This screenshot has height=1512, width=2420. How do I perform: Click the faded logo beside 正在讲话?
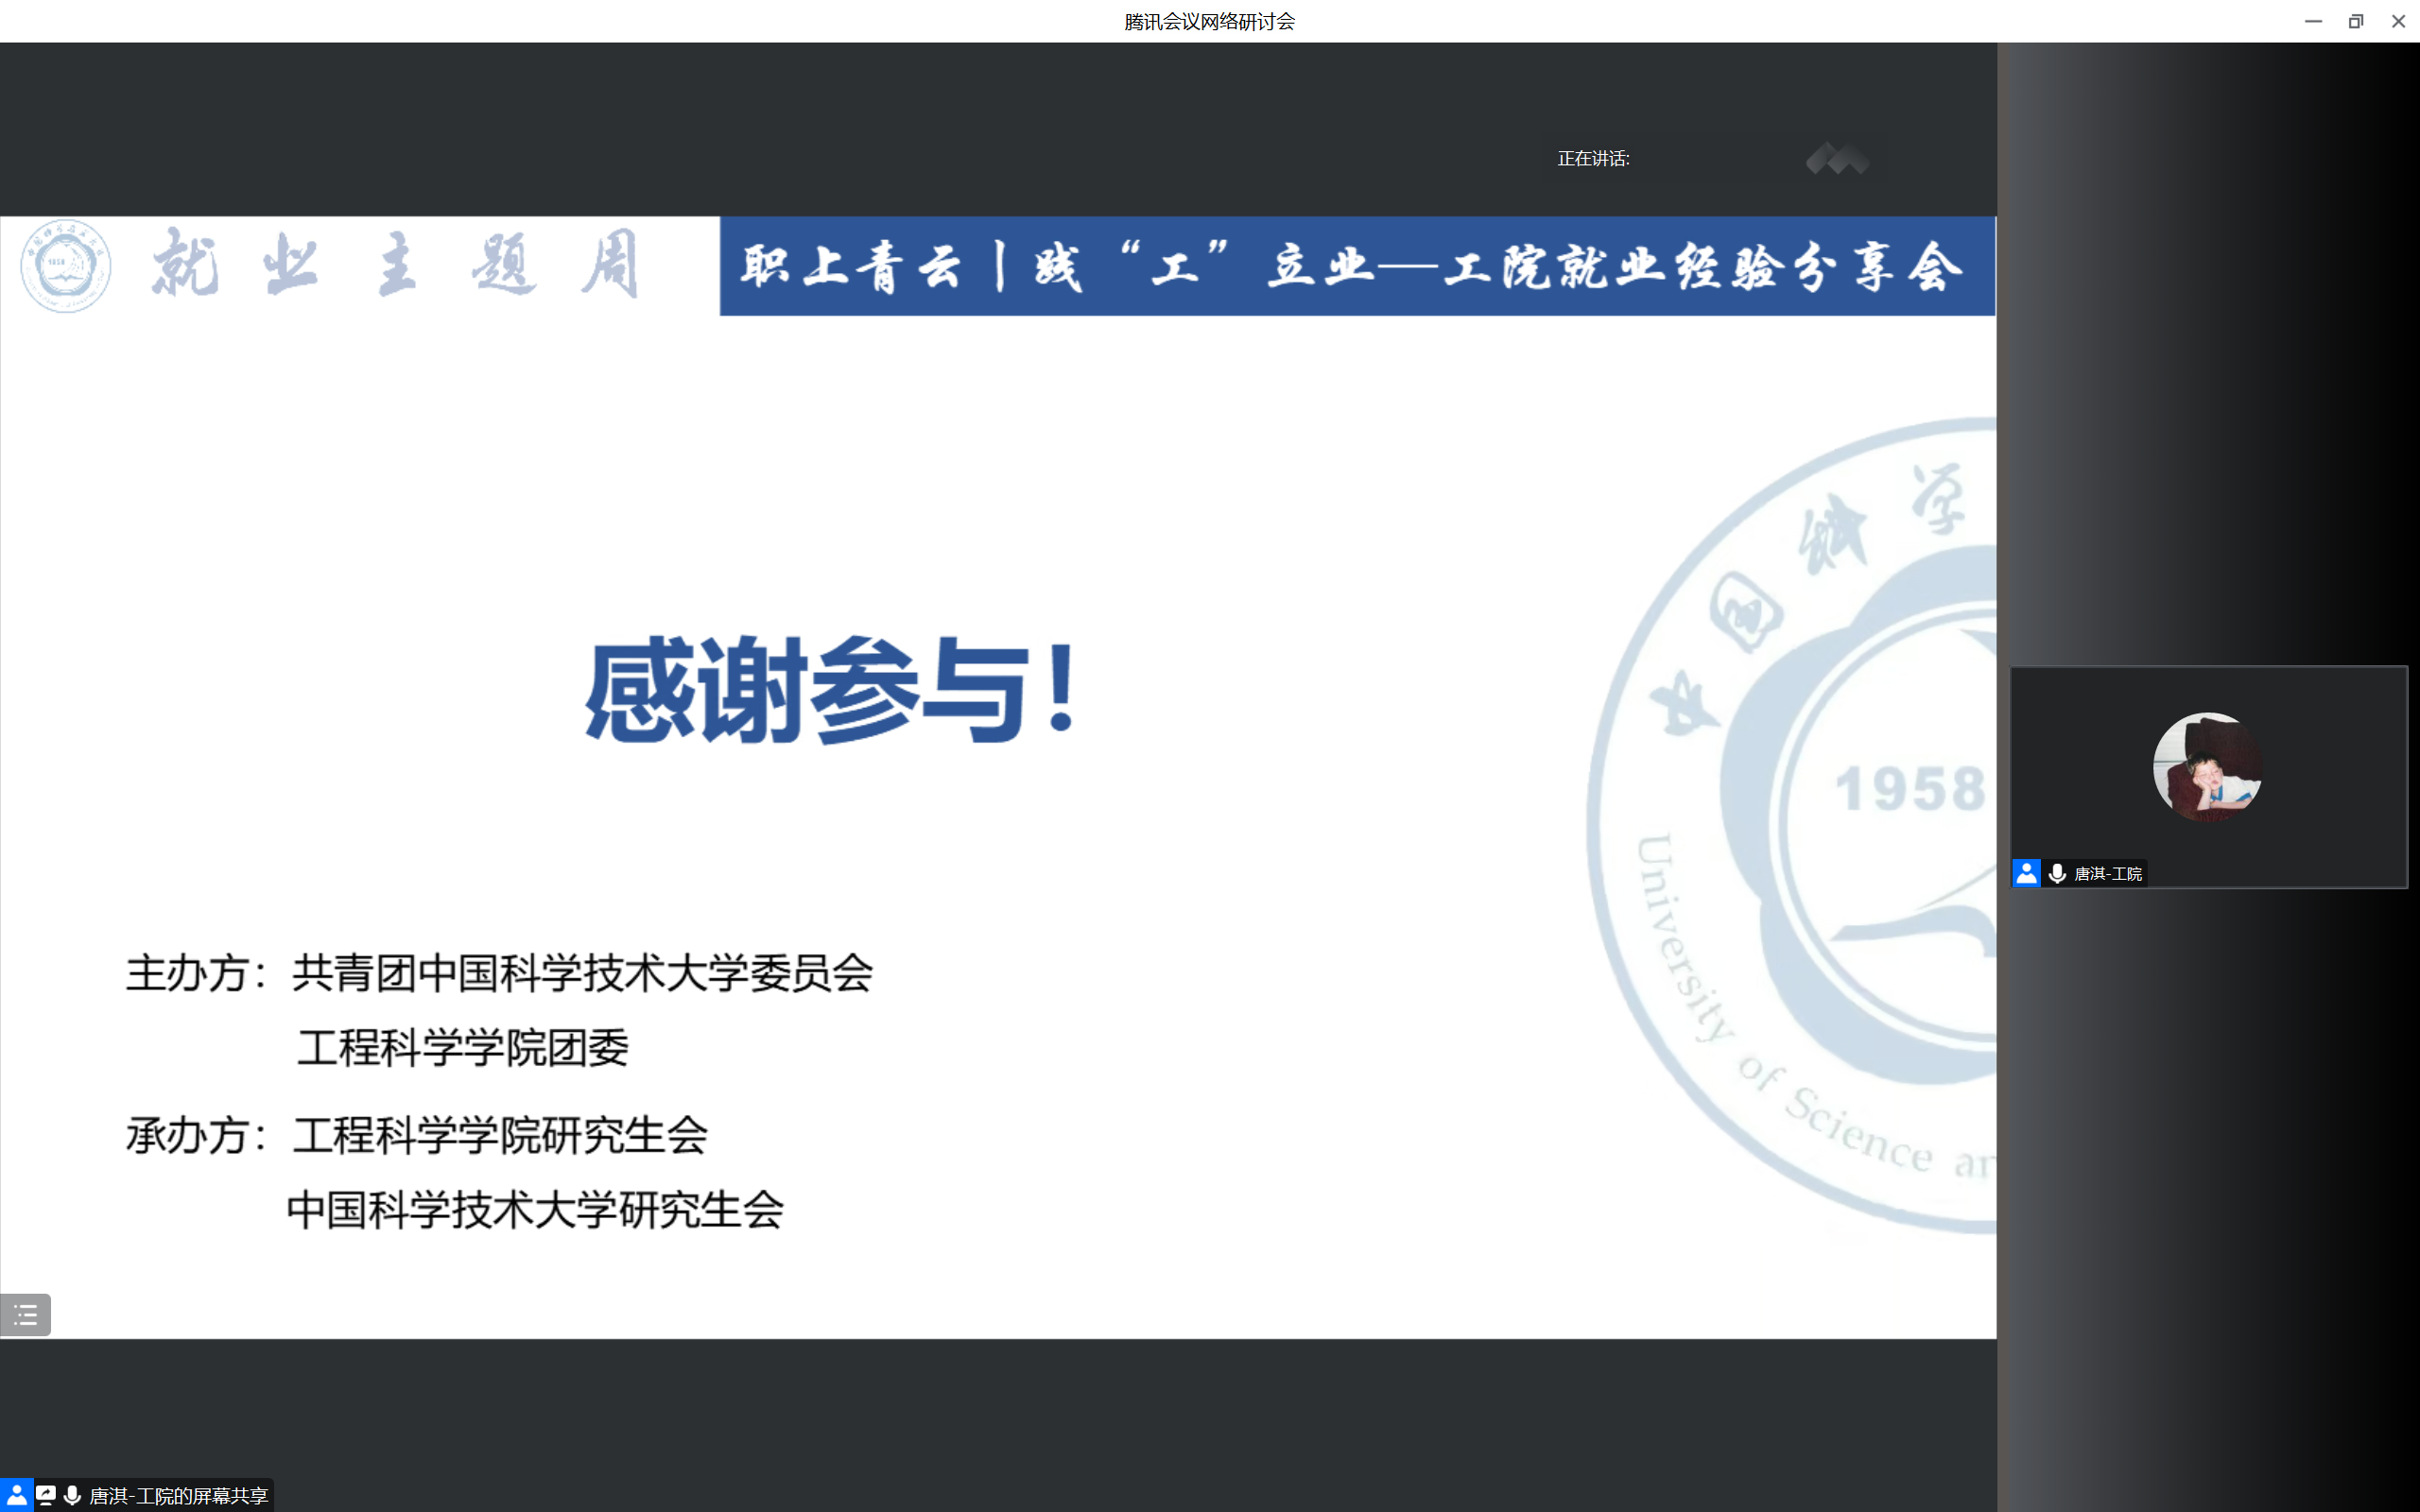coord(1837,158)
